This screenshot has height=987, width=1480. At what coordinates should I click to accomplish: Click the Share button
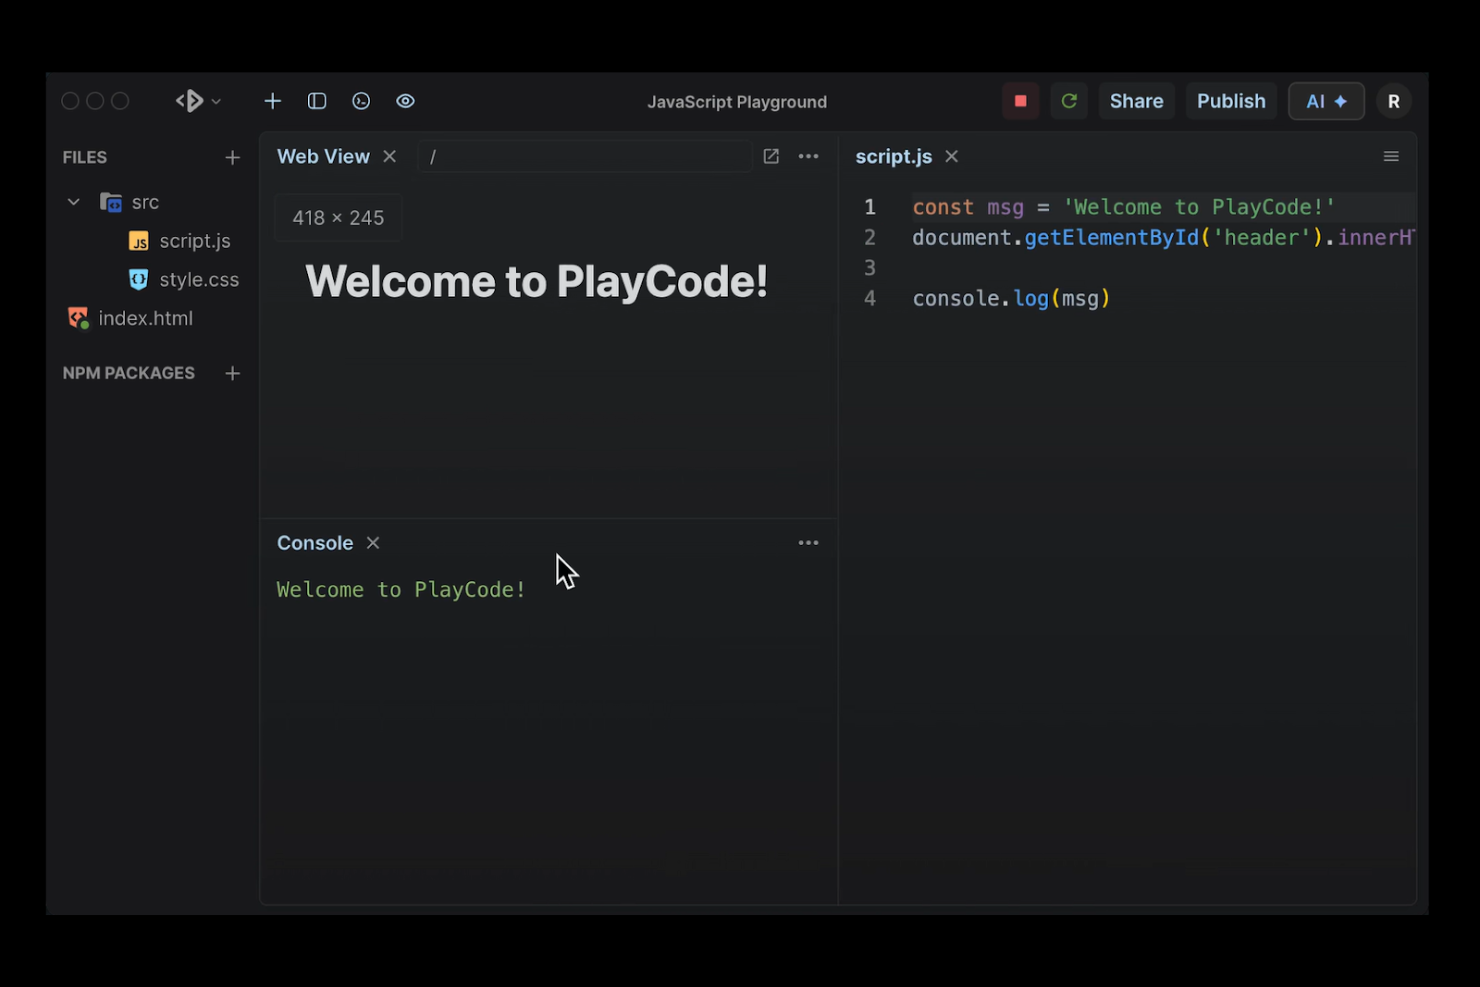pyautogui.click(x=1136, y=100)
